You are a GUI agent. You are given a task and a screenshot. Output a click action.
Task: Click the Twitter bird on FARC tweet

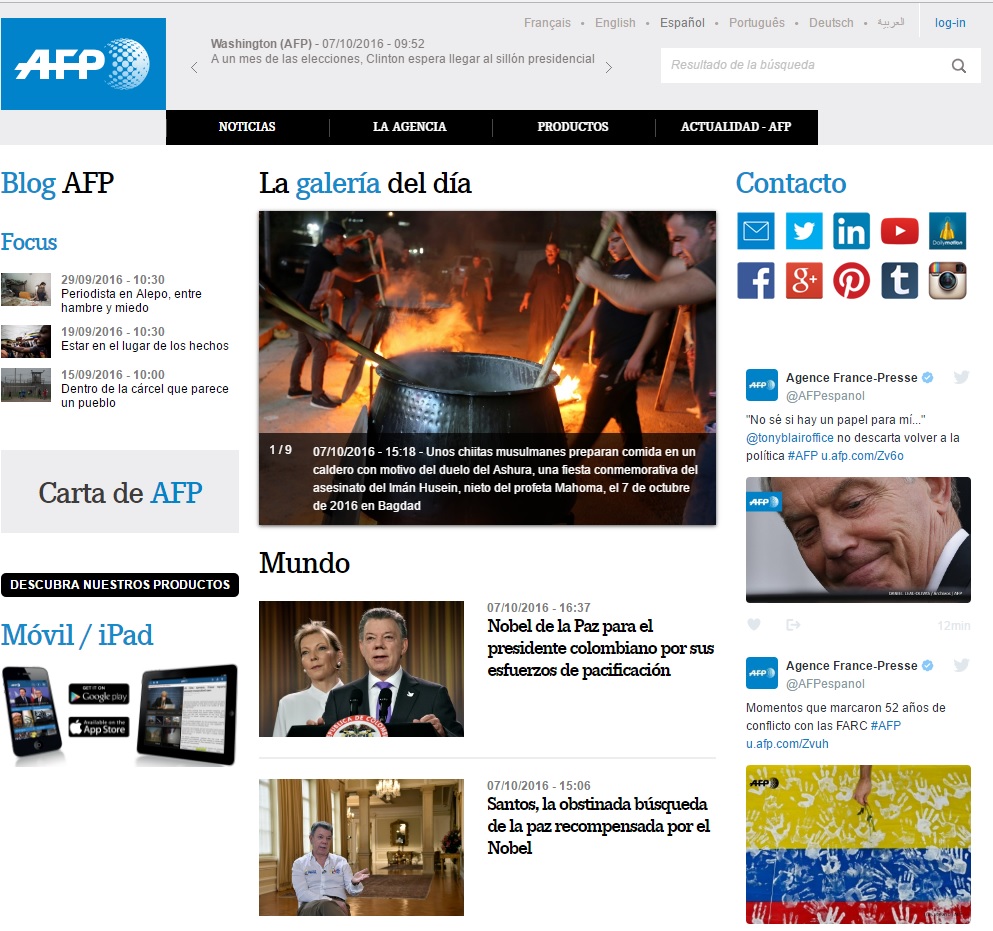pyautogui.click(x=961, y=665)
